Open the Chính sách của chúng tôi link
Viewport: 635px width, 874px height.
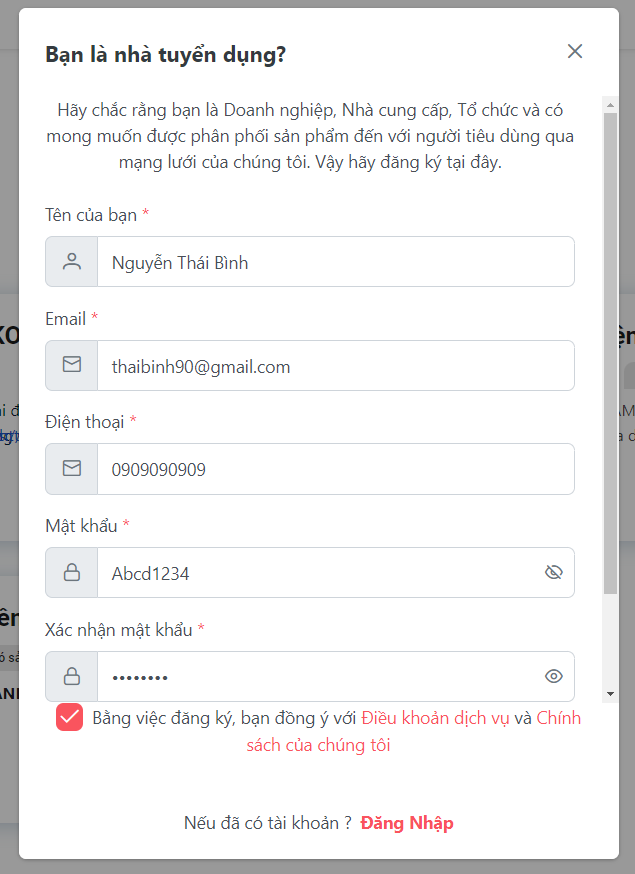[414, 731]
